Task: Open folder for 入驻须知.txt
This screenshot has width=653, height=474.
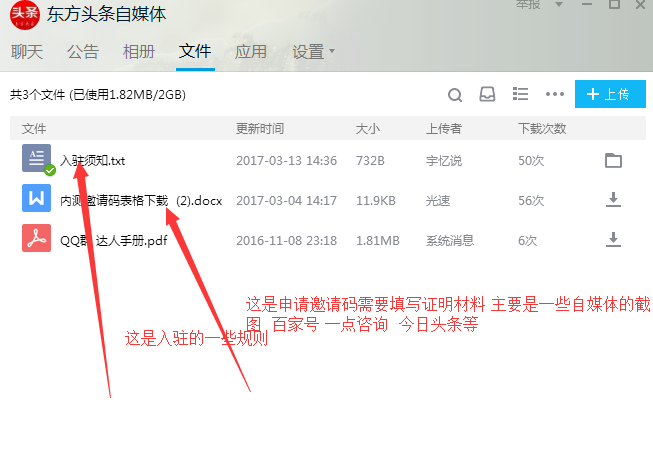Action: point(613,160)
